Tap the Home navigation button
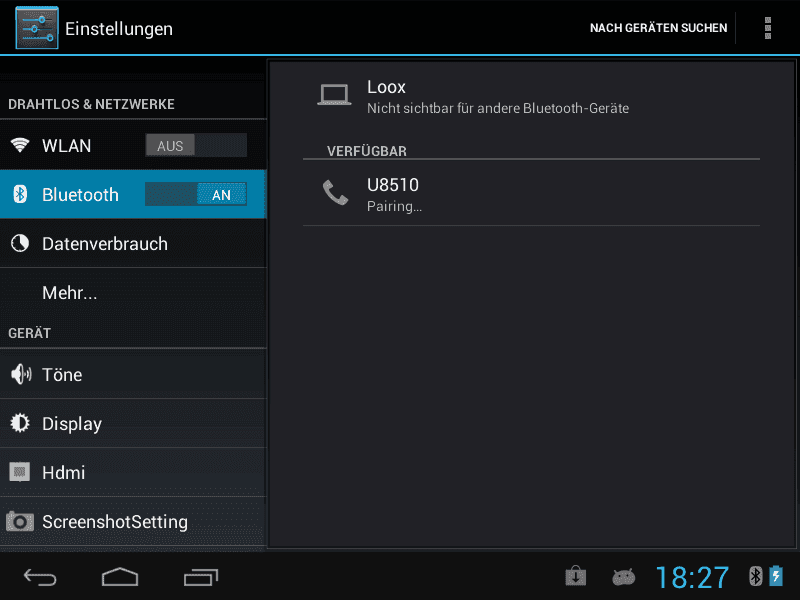This screenshot has width=800, height=600. pos(120,577)
